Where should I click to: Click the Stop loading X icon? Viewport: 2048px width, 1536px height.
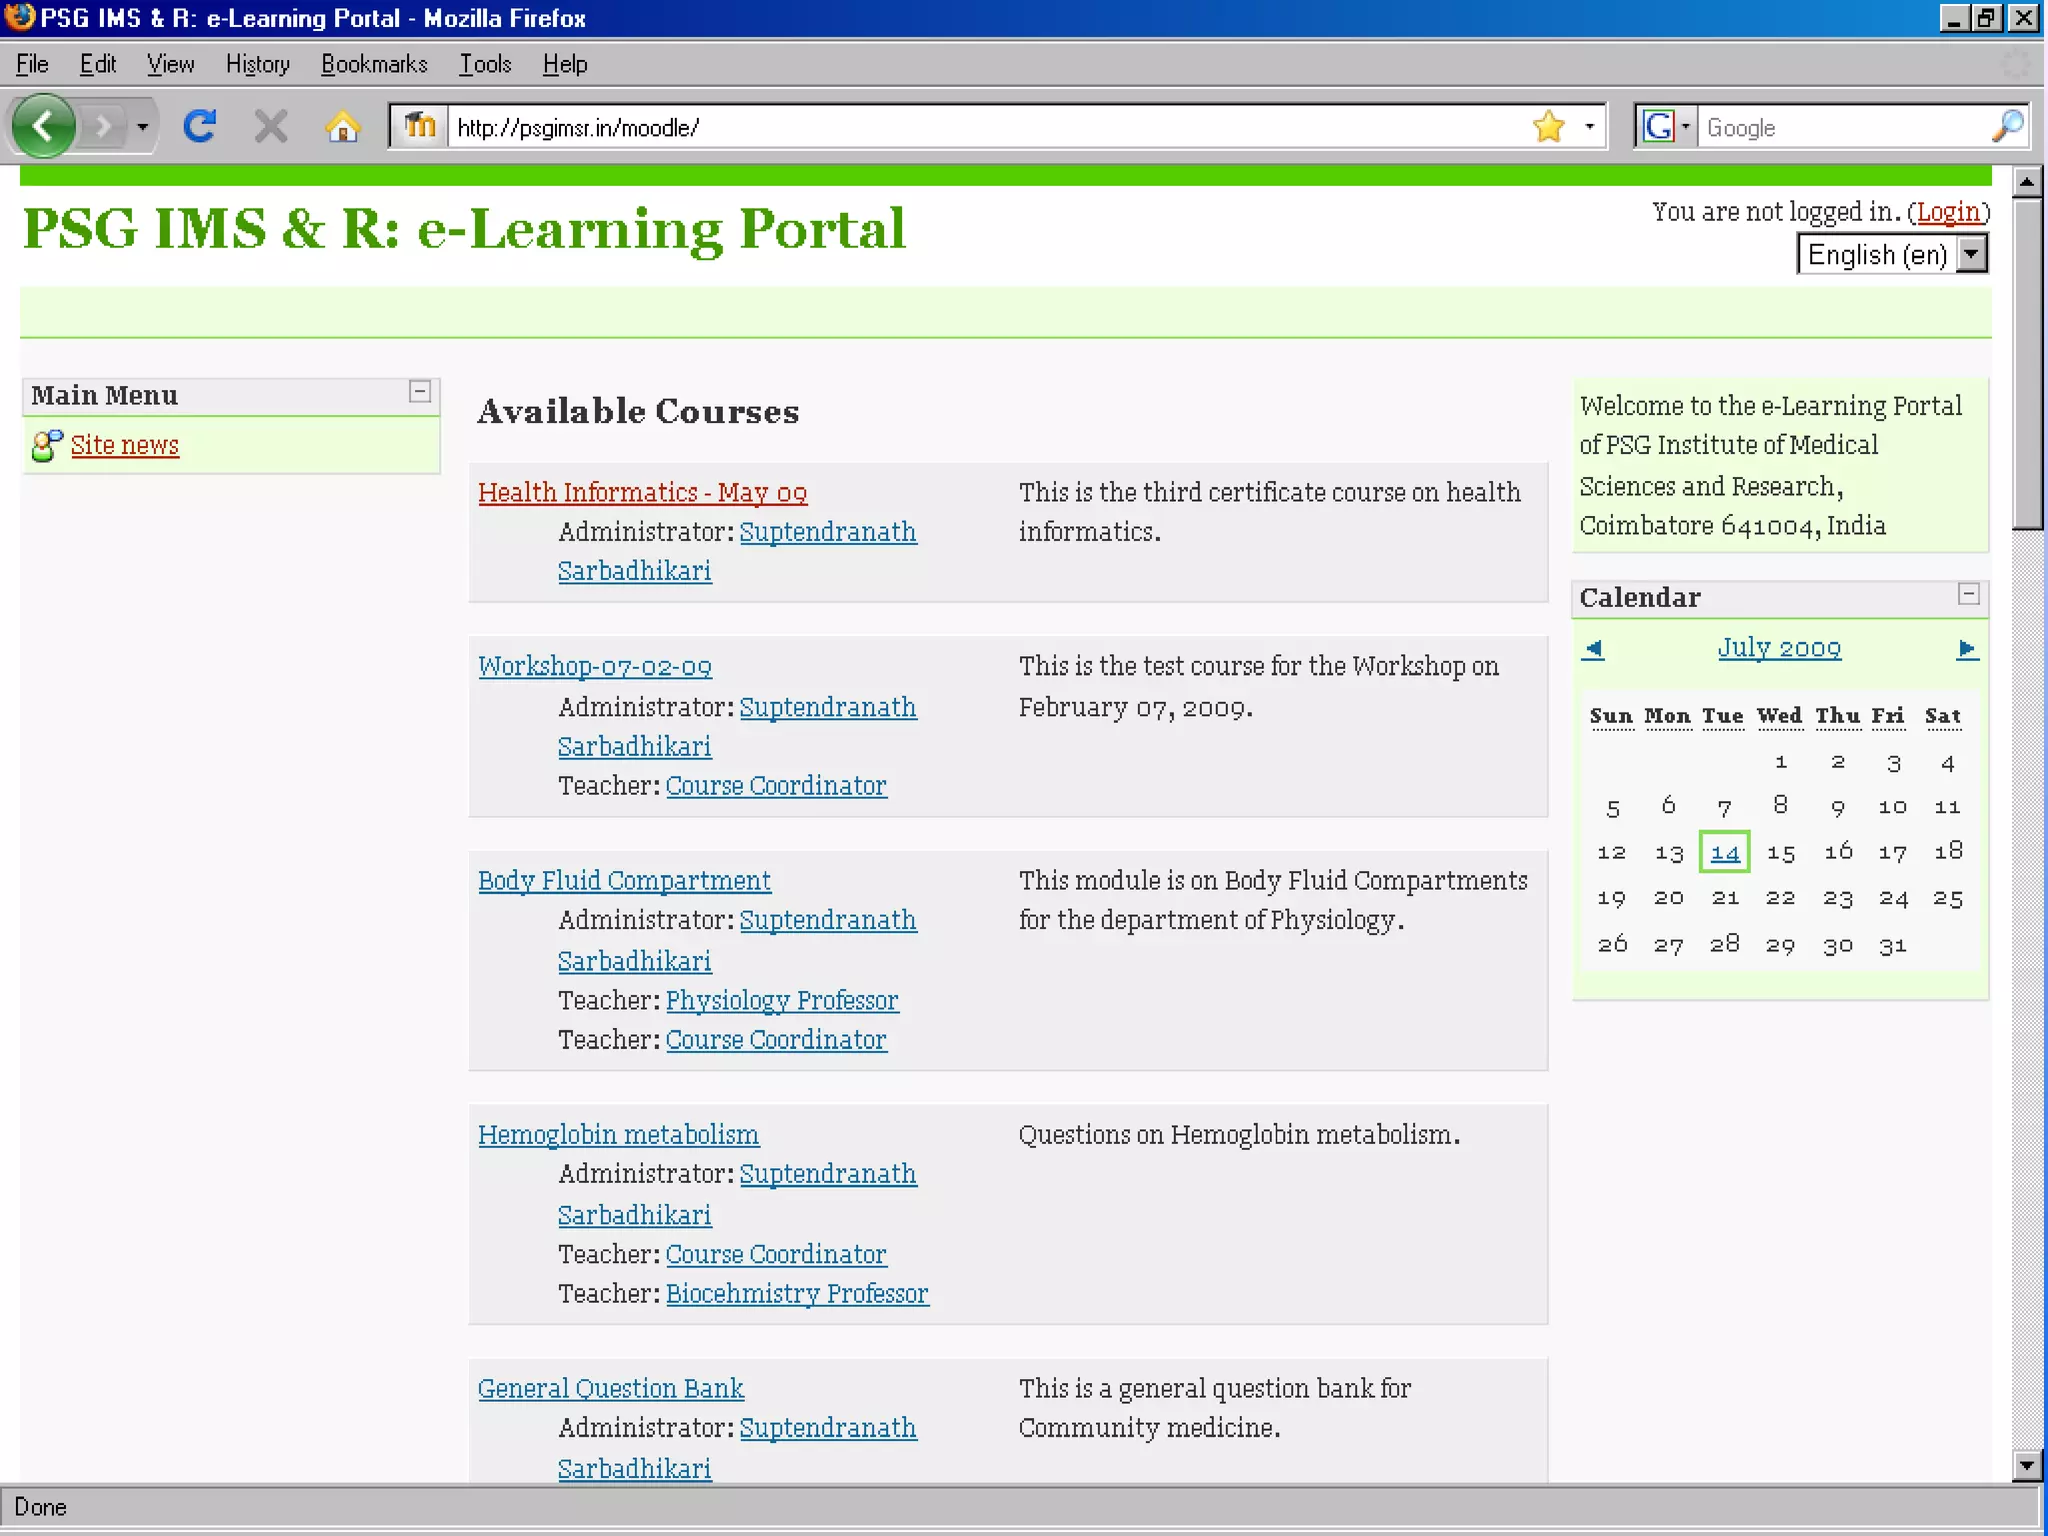[270, 127]
